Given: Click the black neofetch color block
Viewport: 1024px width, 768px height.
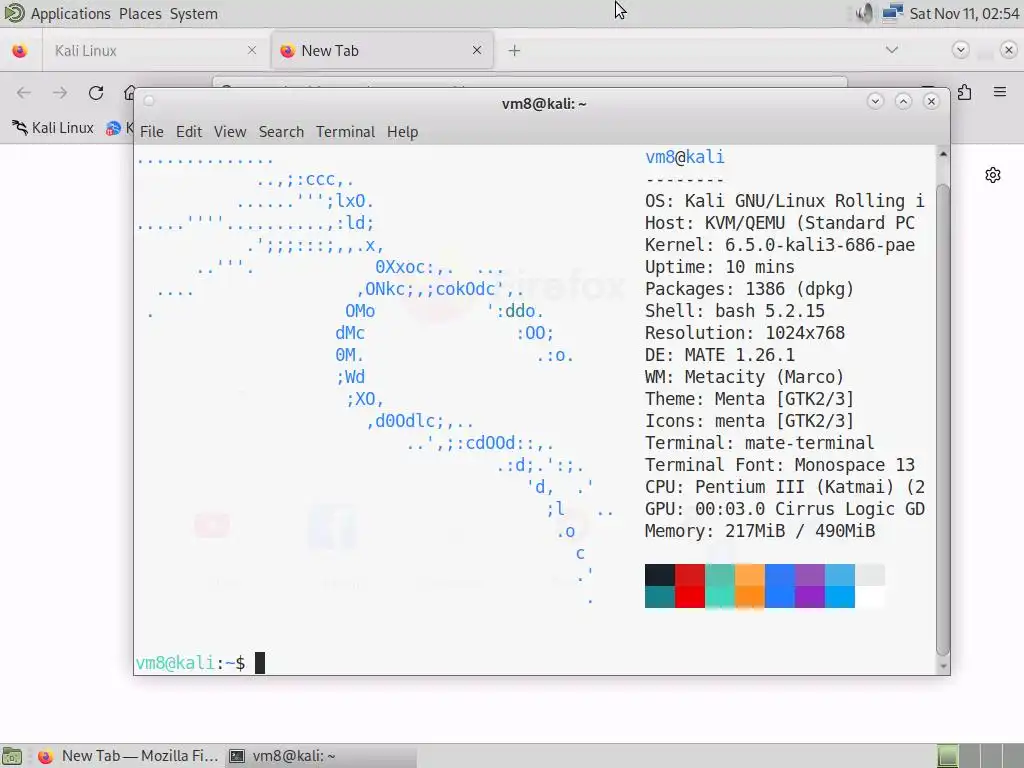Looking at the screenshot, I should [x=660, y=575].
